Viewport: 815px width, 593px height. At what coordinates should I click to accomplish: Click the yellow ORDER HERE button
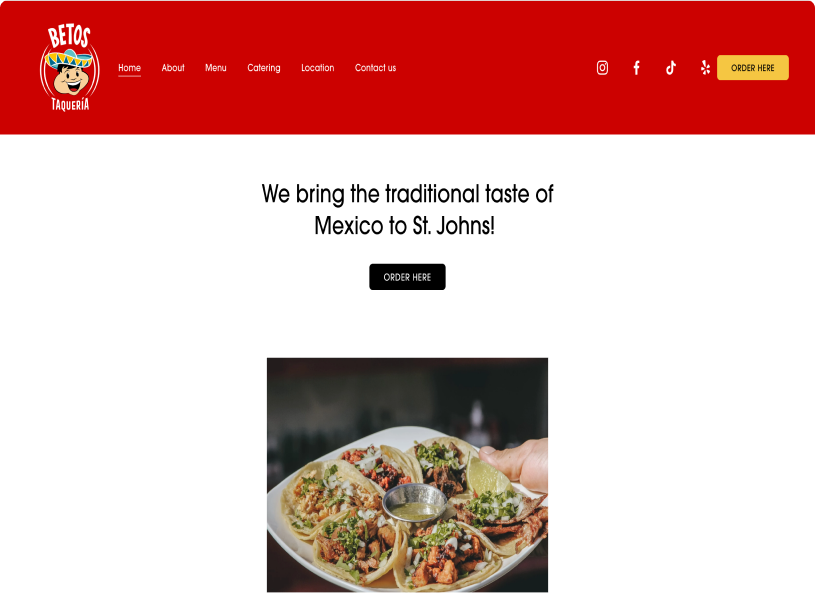click(753, 68)
